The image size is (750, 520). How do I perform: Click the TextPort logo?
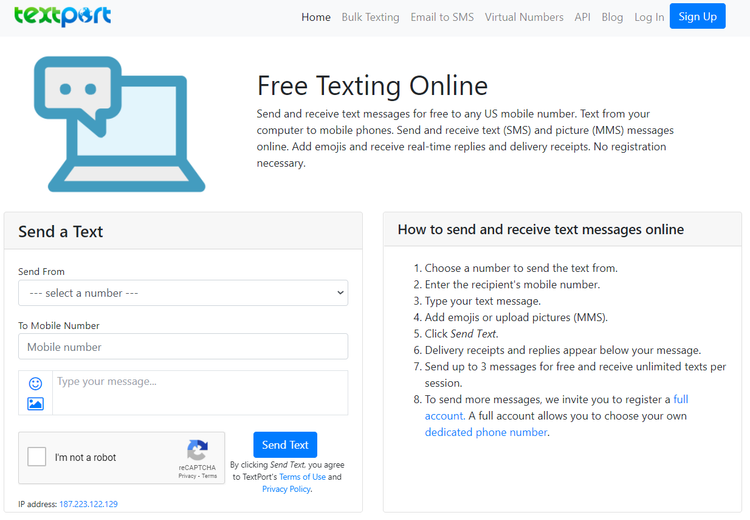tap(63, 16)
